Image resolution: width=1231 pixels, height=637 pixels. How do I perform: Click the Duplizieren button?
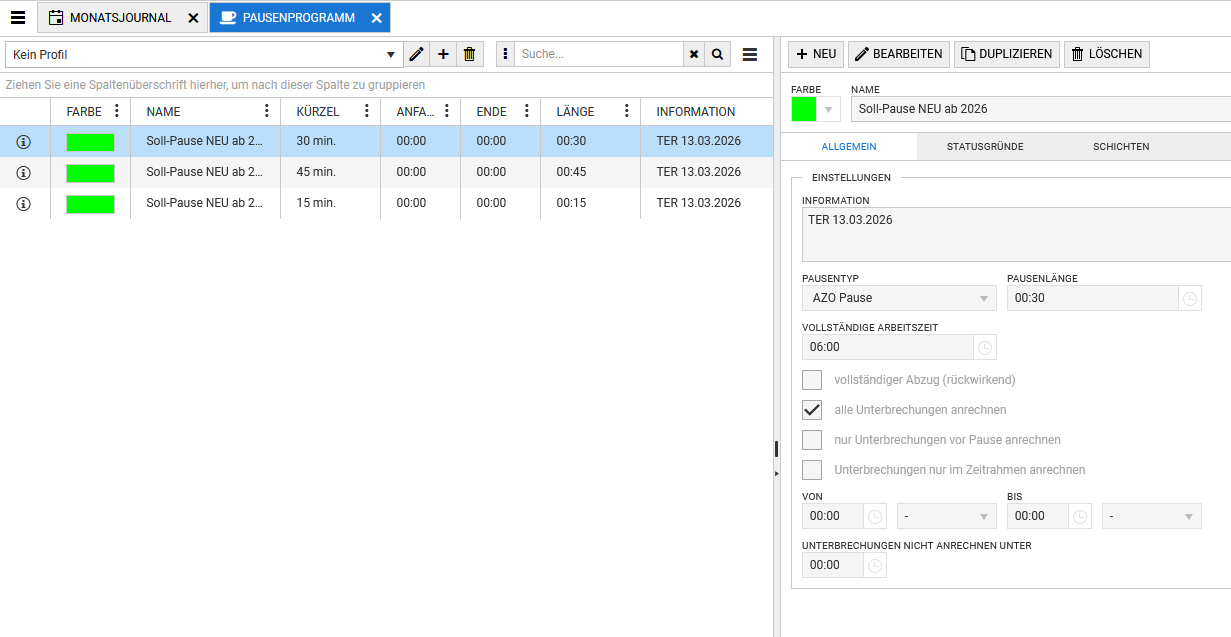(1006, 54)
